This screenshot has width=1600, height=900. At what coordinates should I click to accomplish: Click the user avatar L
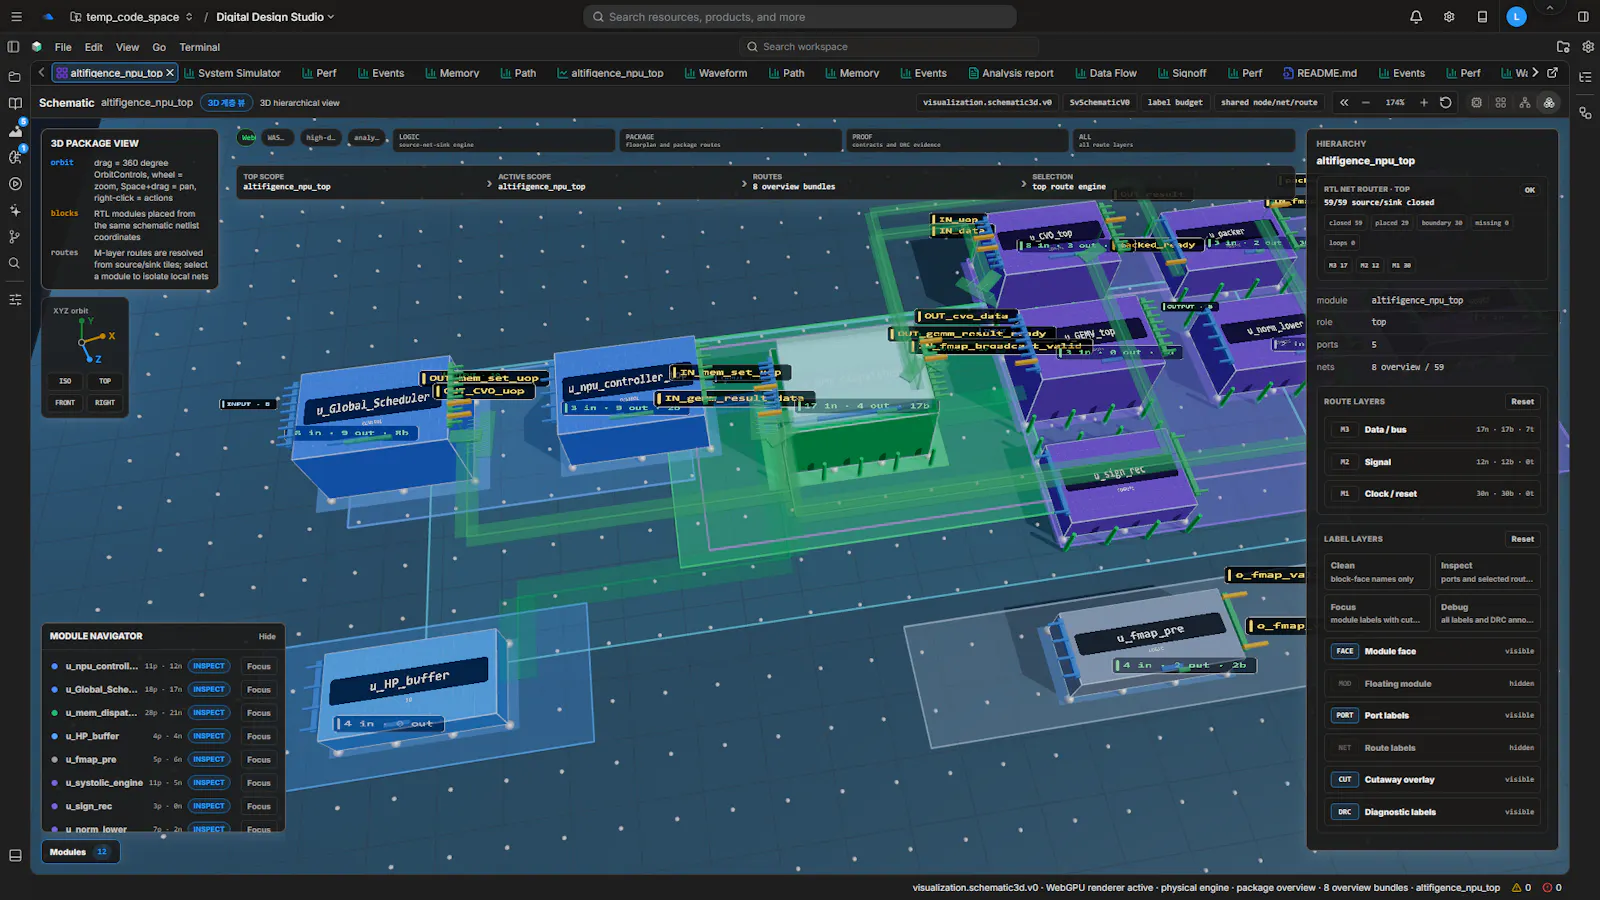point(1517,17)
